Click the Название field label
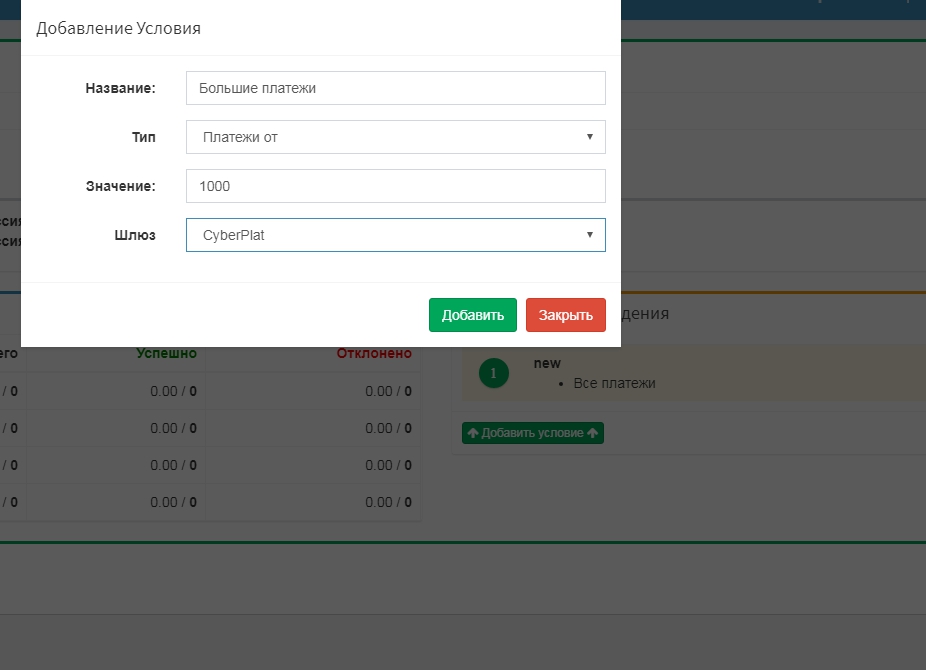Image resolution: width=926 pixels, height=670 pixels. (120, 88)
